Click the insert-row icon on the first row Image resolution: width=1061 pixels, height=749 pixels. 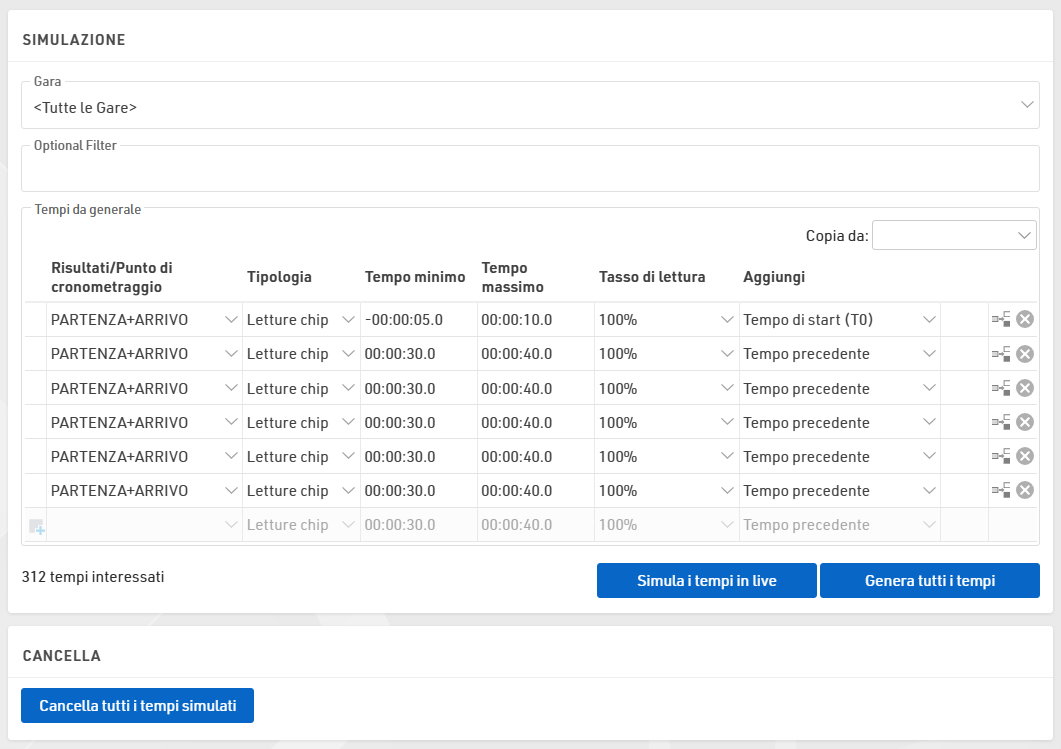pyautogui.click(x=1000, y=320)
